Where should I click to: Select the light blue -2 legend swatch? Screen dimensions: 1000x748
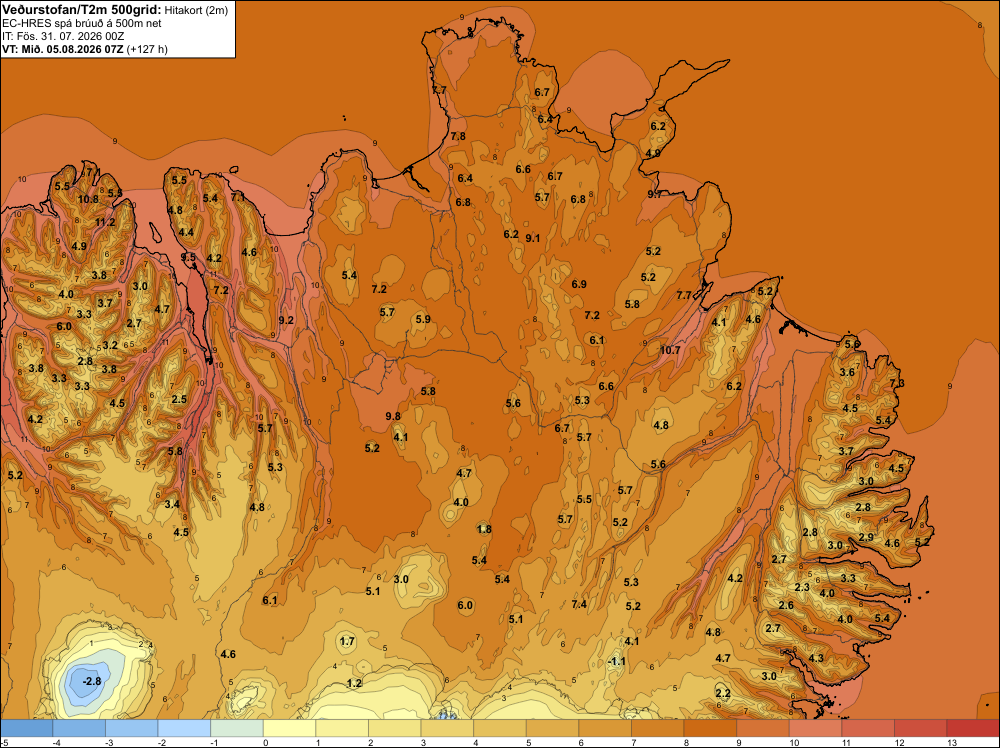[x=184, y=728]
